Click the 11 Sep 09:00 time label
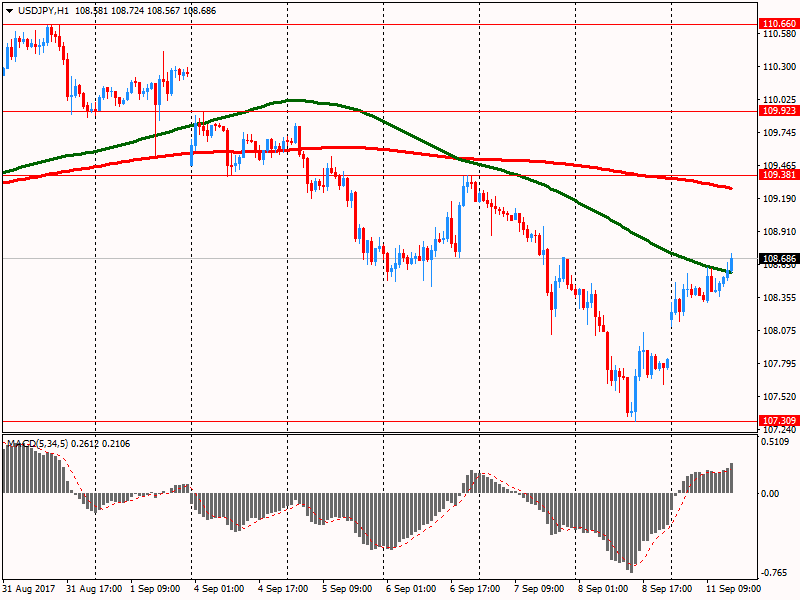This screenshot has height=600, width=800. [733, 589]
